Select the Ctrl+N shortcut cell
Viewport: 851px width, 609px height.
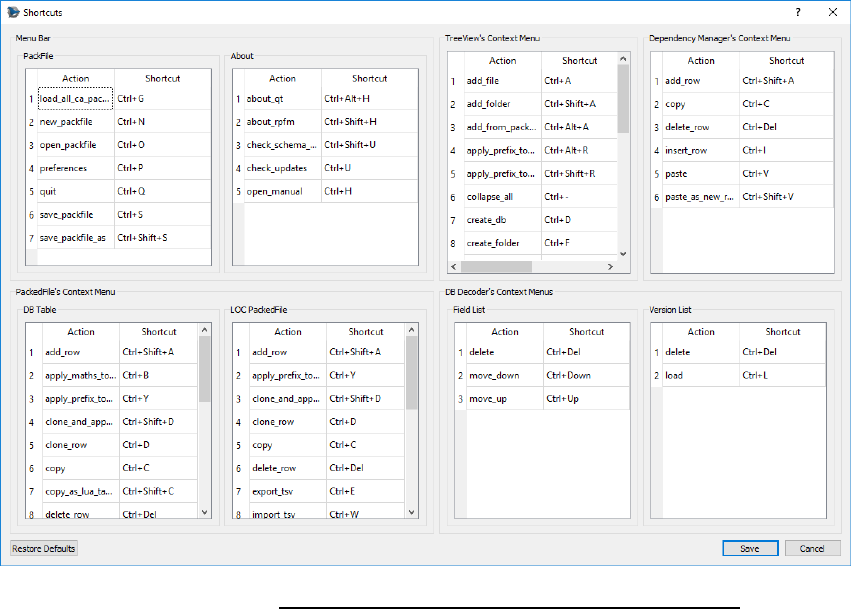(x=163, y=122)
